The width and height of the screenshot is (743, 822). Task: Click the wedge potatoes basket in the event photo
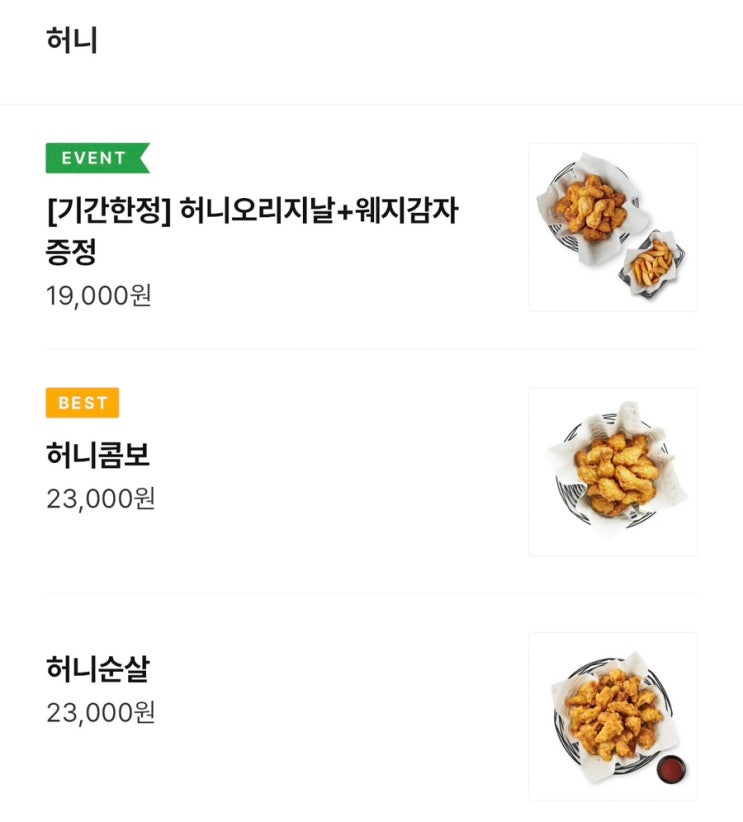click(651, 262)
